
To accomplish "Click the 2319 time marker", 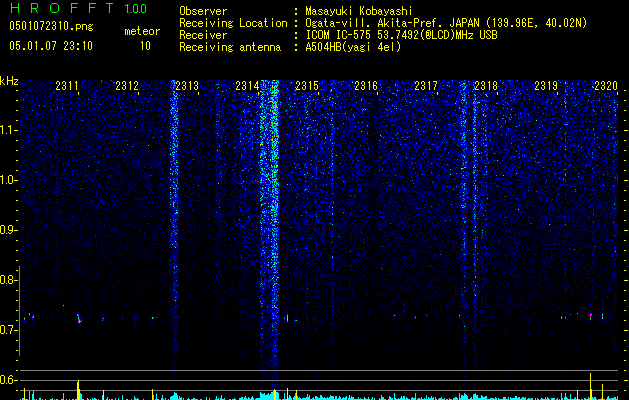I will pyautogui.click(x=546, y=86).
